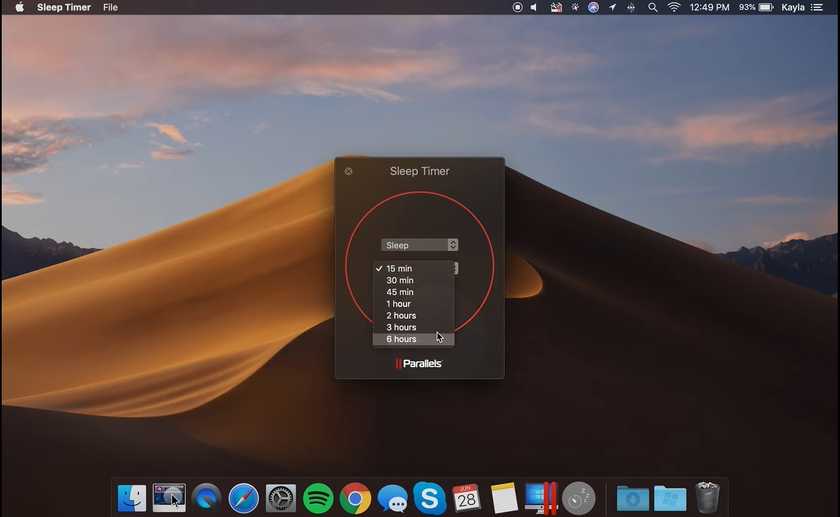
Task: Open the Sleep action dropdown
Action: 419,245
